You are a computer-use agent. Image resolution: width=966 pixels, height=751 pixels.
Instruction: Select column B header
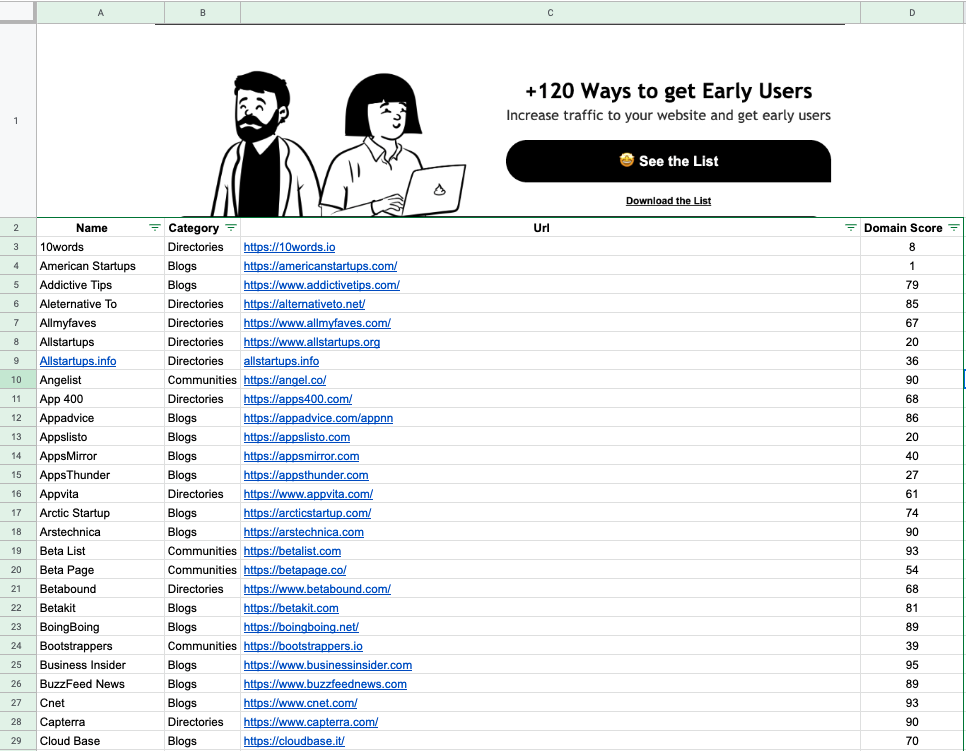click(x=203, y=12)
